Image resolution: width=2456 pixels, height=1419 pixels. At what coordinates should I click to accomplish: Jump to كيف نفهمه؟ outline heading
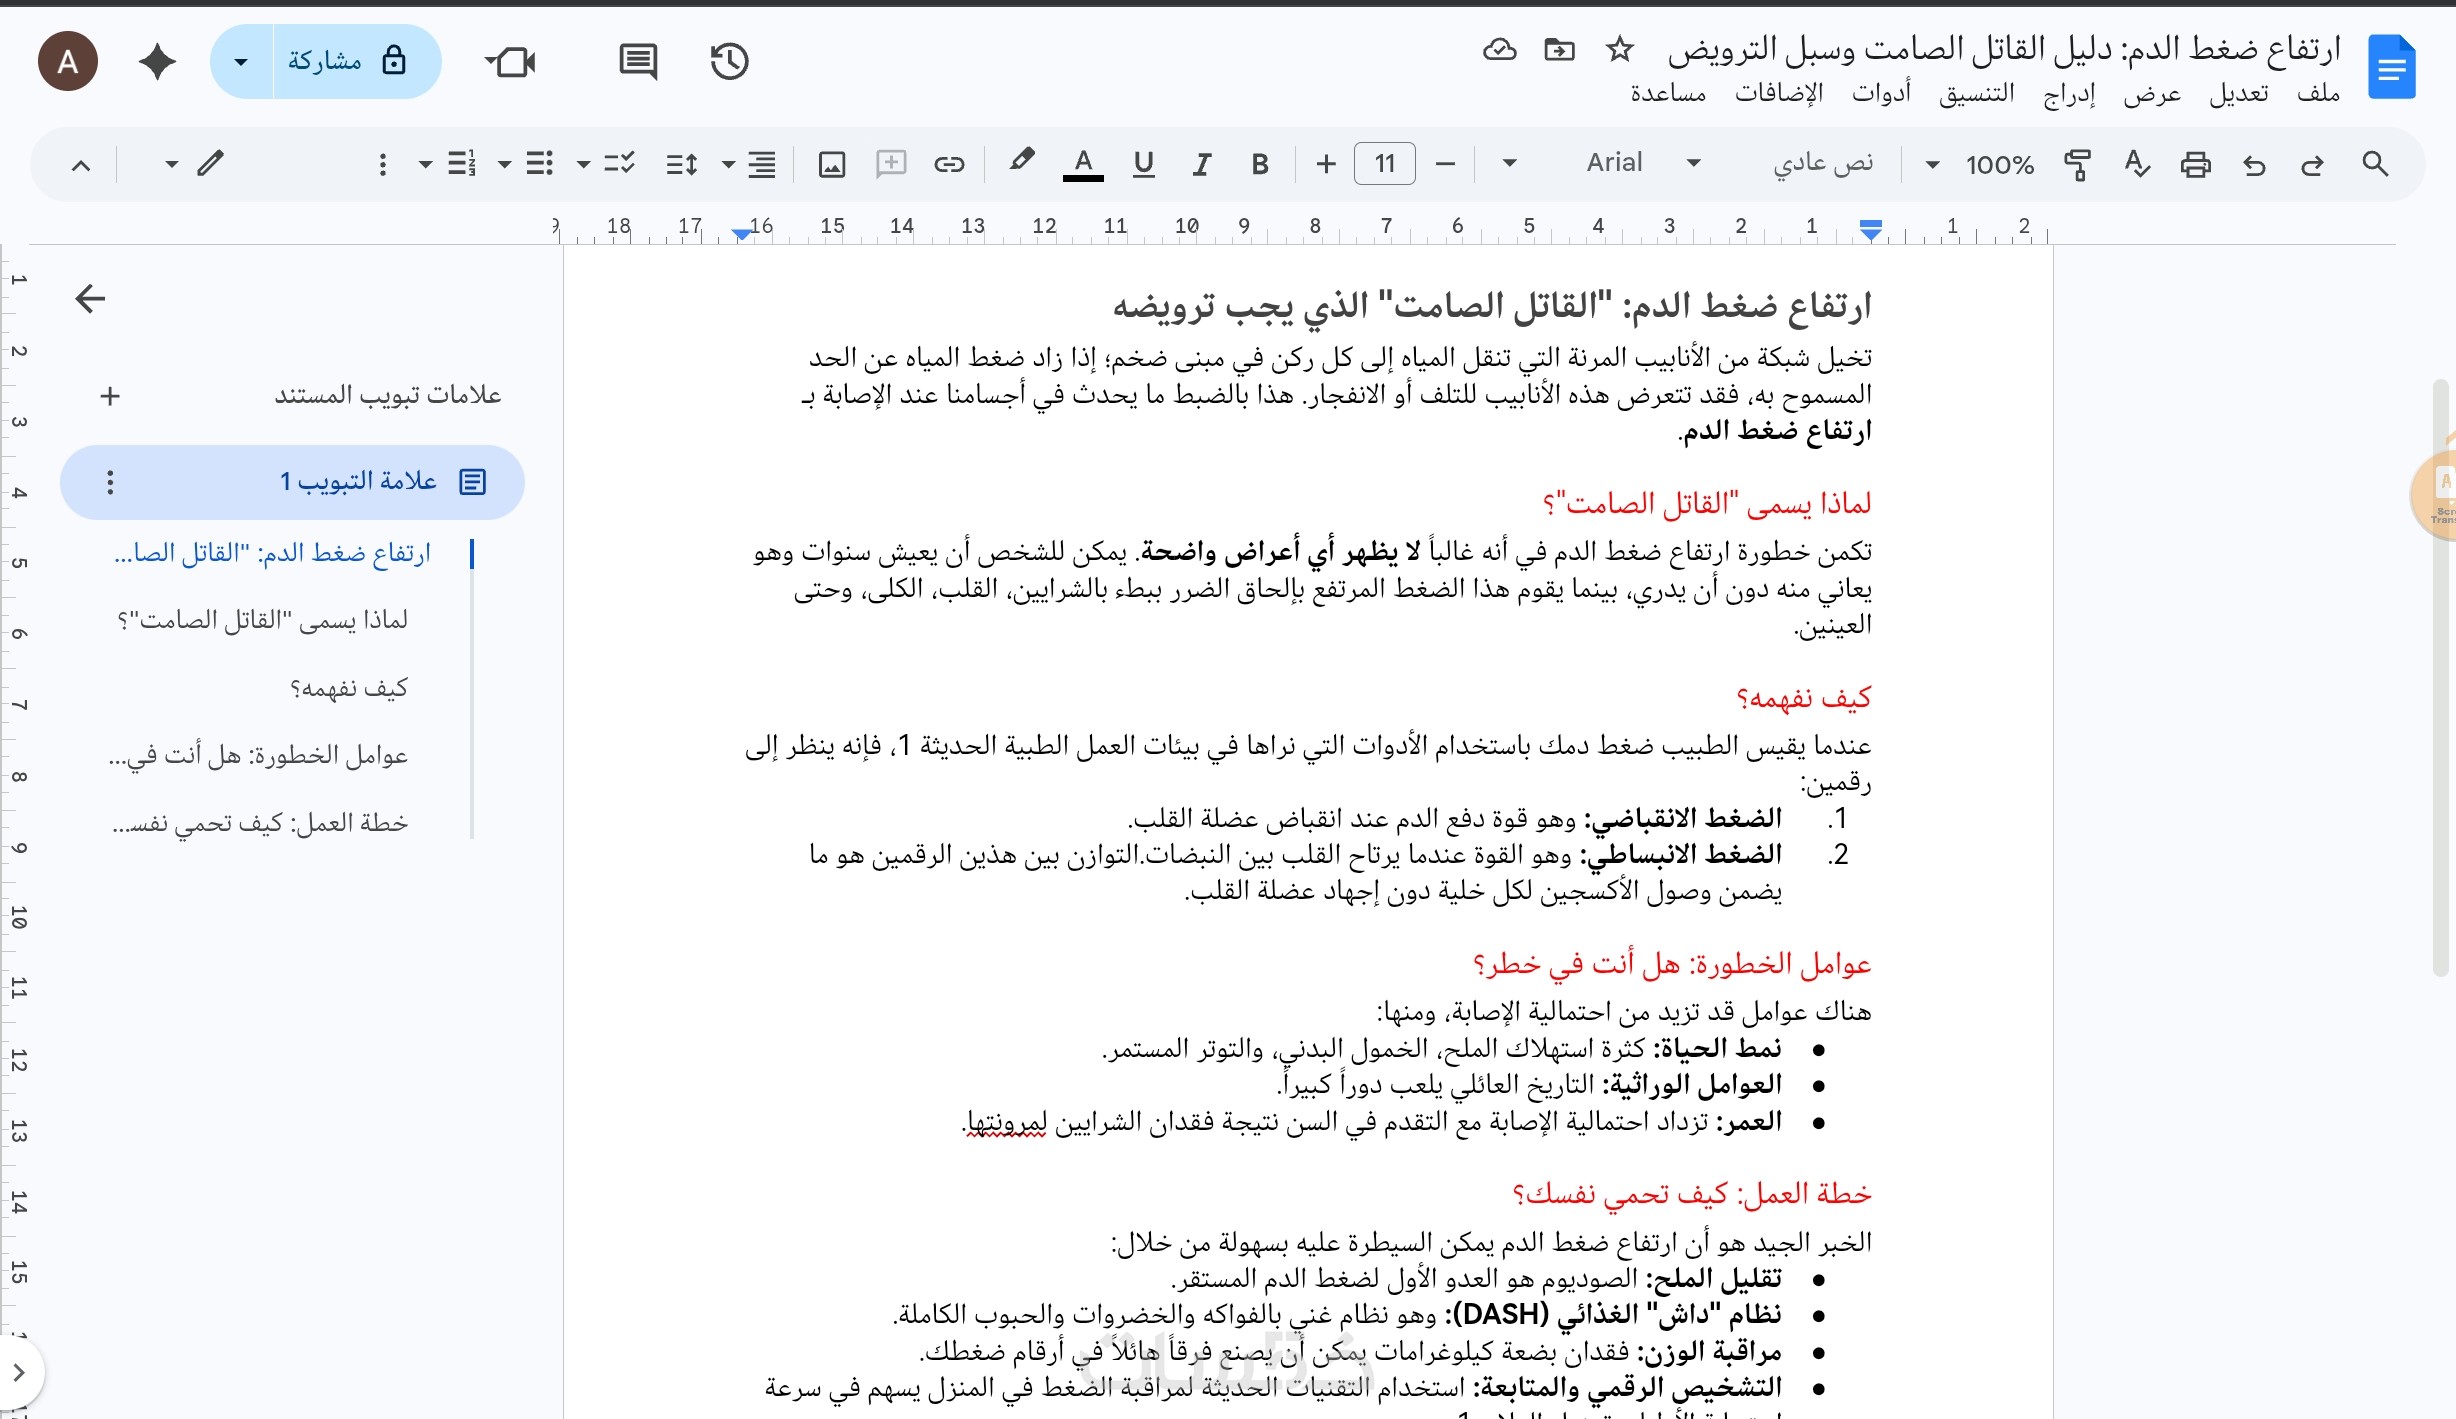[x=349, y=688]
